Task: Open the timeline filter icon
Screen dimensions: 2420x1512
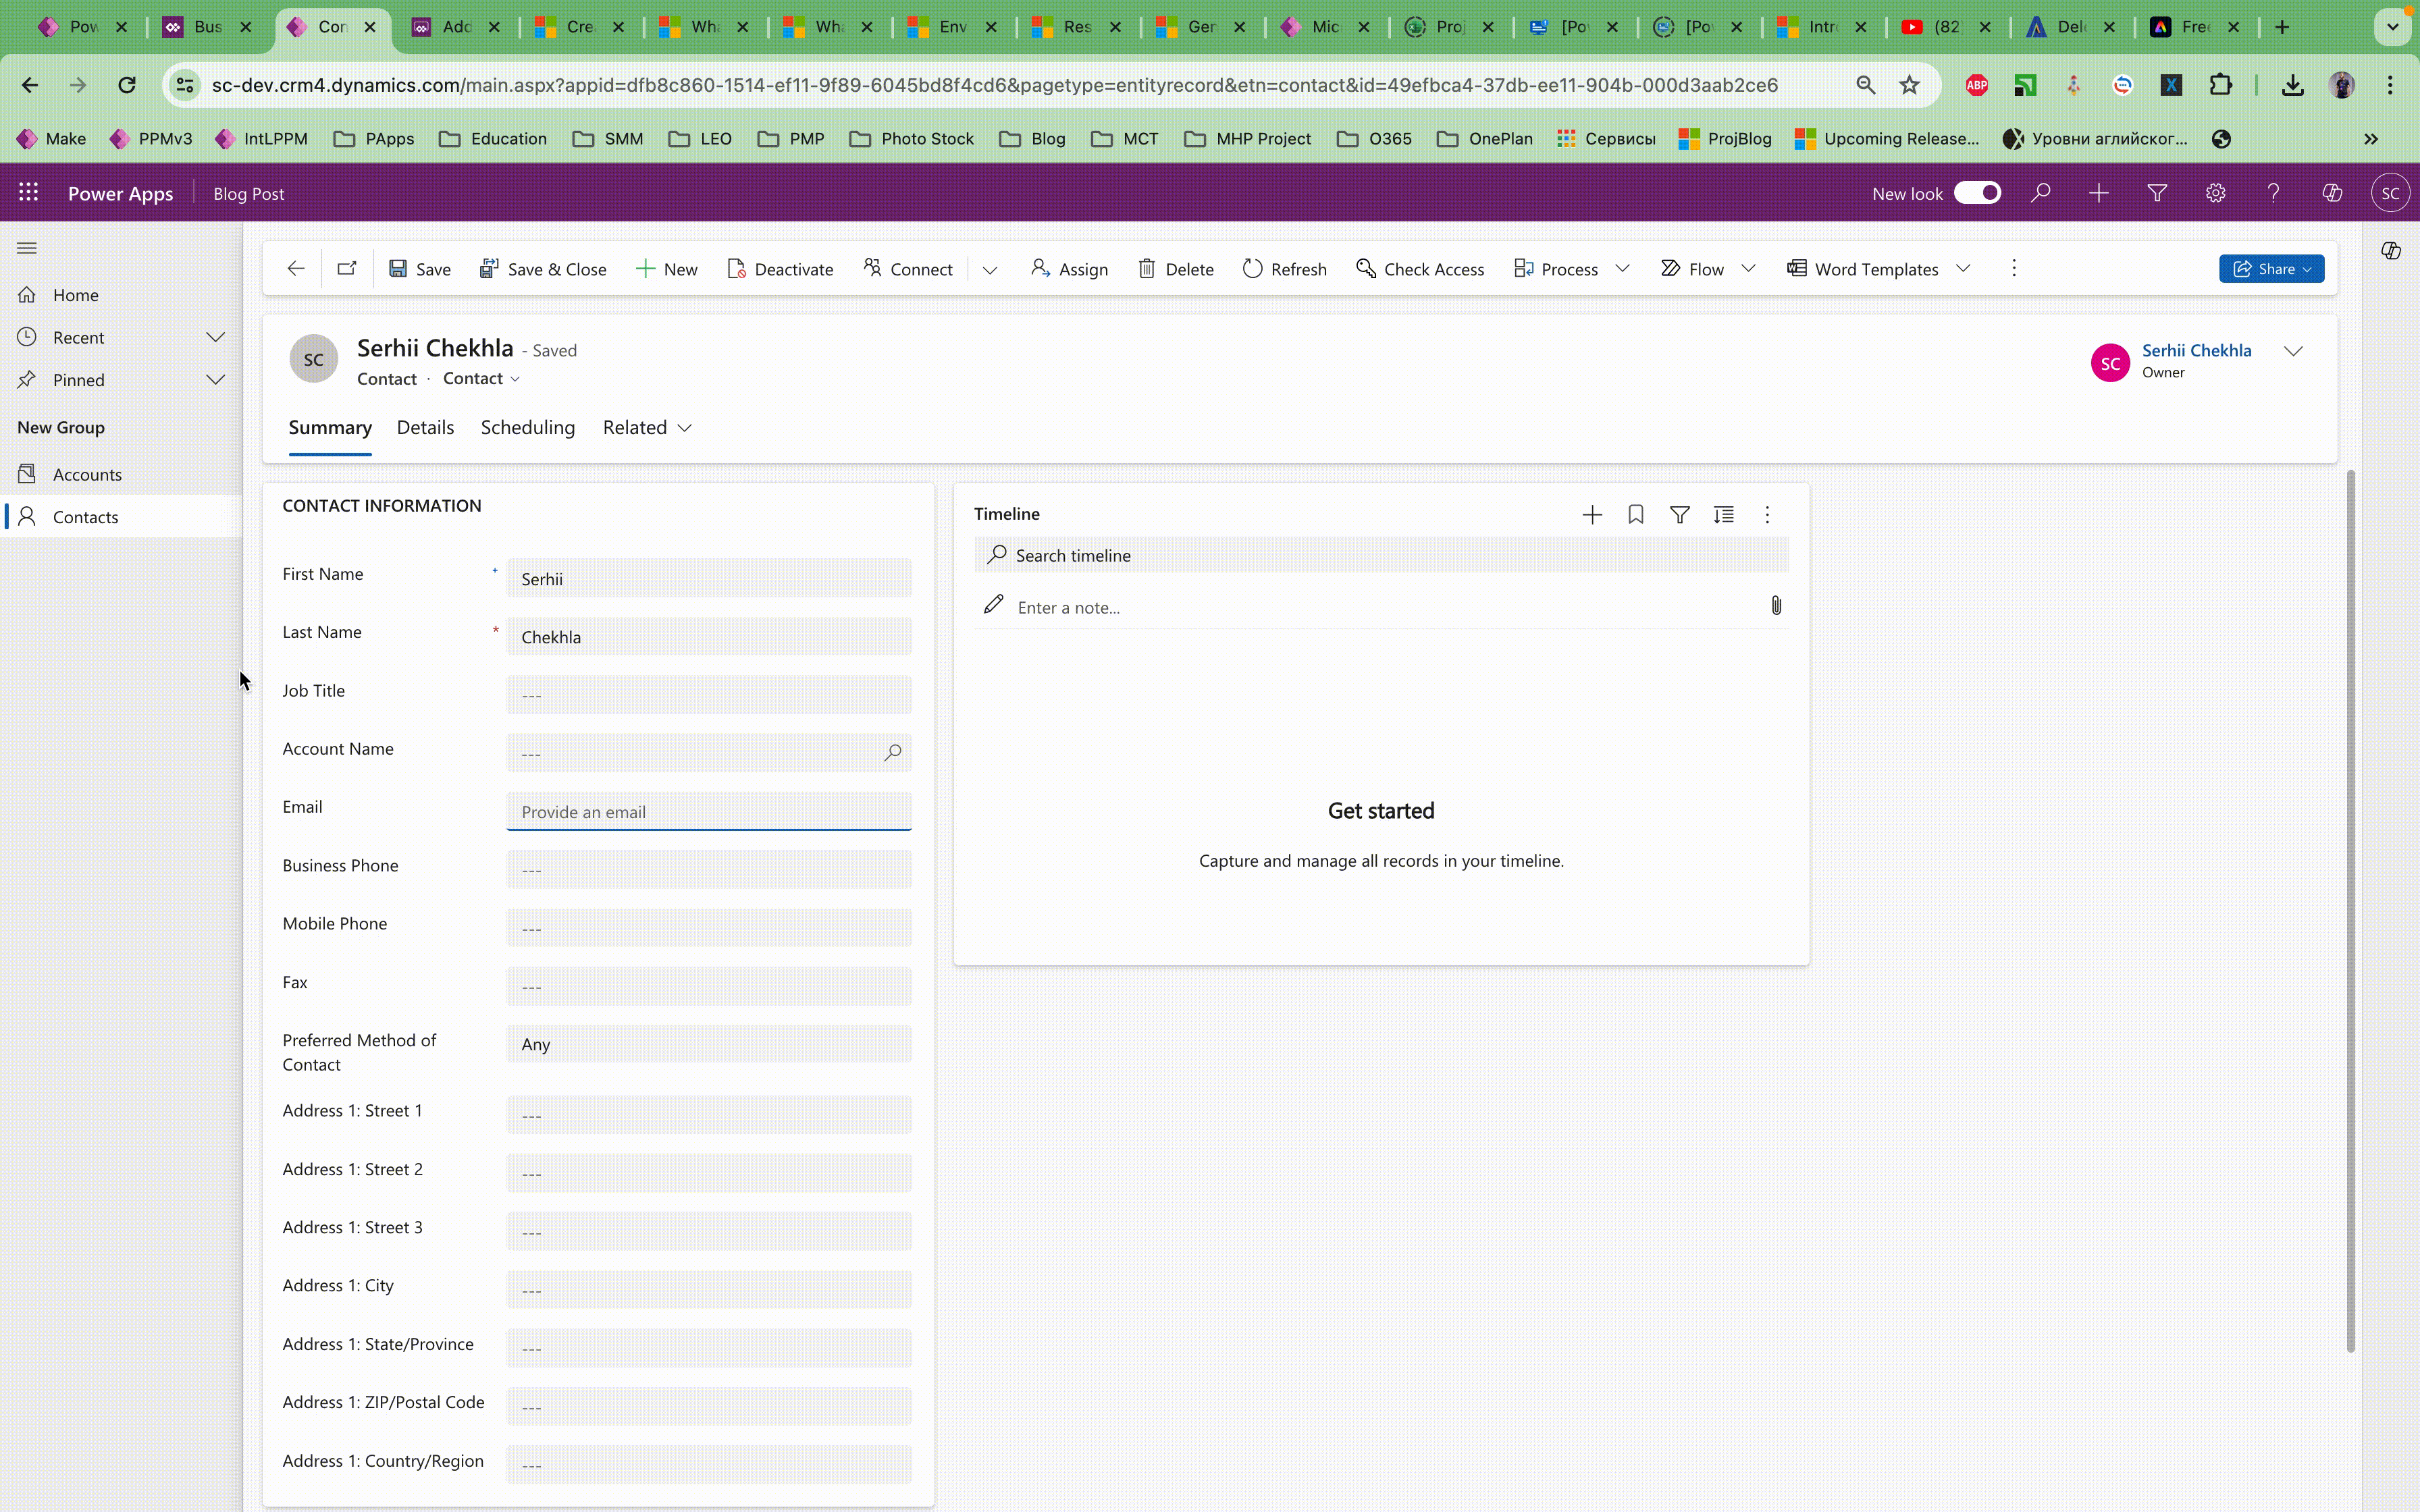Action: [x=1679, y=514]
